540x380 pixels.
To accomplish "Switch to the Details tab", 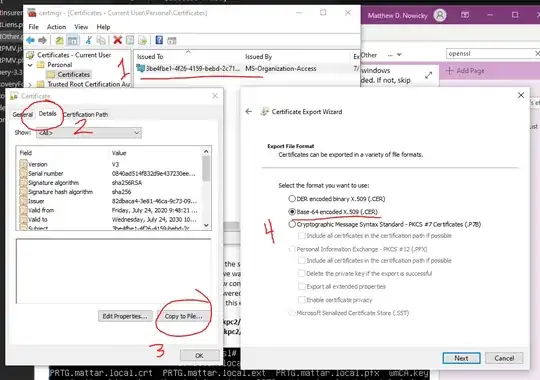I will 48,114.
